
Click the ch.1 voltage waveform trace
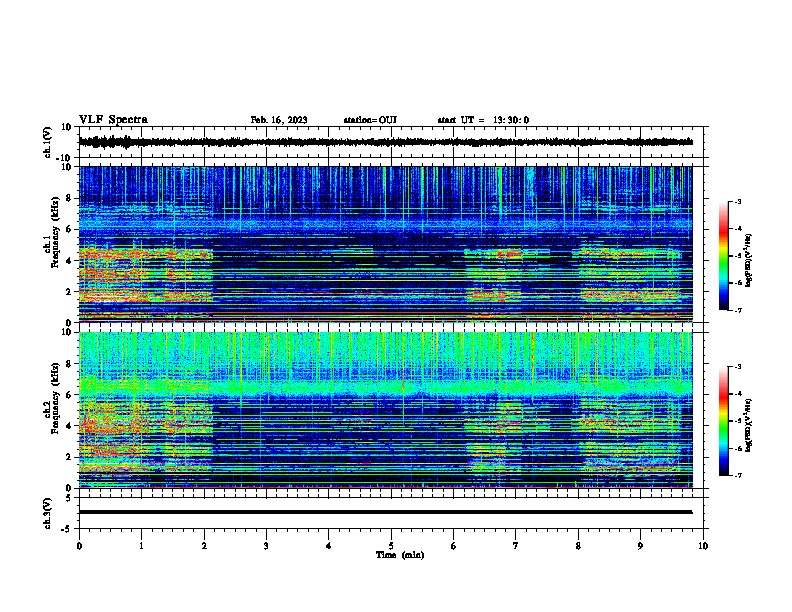pyautogui.click(x=385, y=142)
